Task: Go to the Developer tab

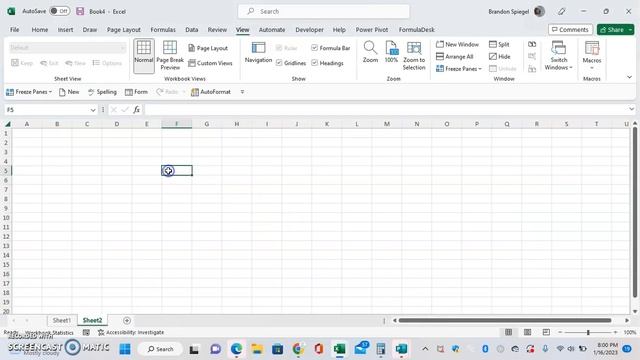Action: point(309,29)
